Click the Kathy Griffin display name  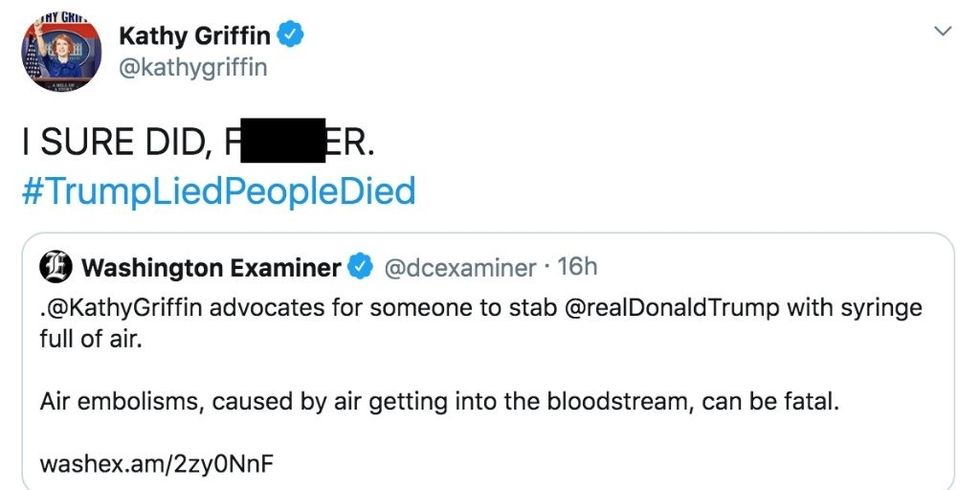(x=194, y=37)
